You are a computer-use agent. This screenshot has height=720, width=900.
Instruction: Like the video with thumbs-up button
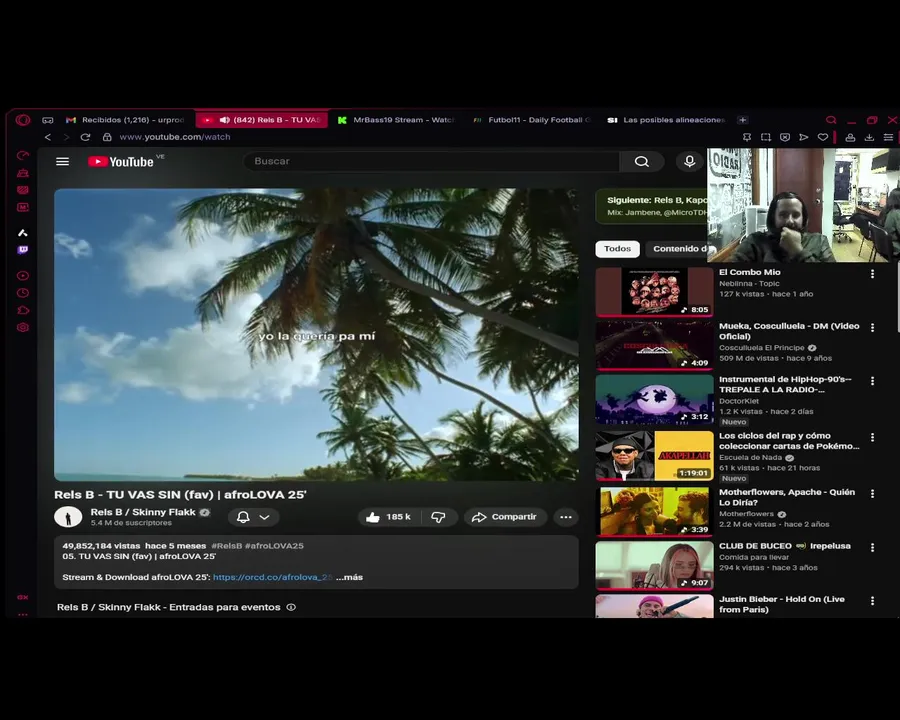tap(389, 517)
